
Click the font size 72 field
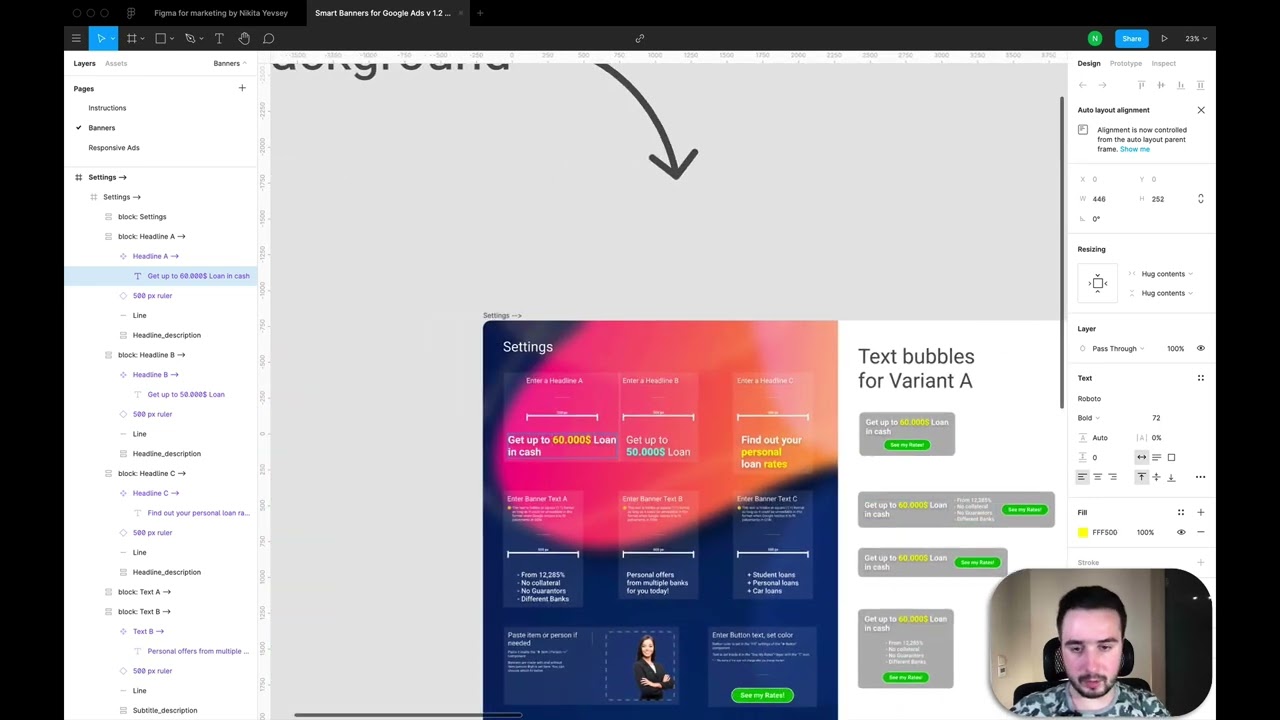point(1156,418)
